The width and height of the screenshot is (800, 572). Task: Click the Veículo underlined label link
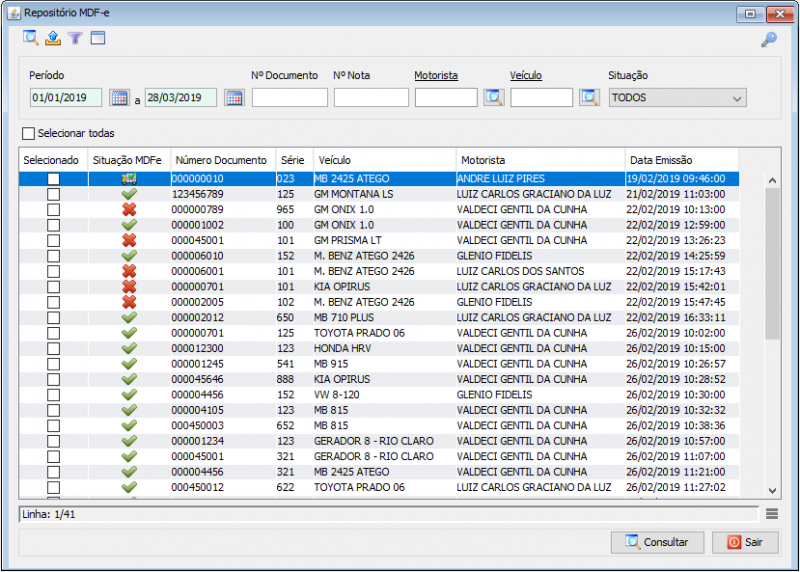526,76
